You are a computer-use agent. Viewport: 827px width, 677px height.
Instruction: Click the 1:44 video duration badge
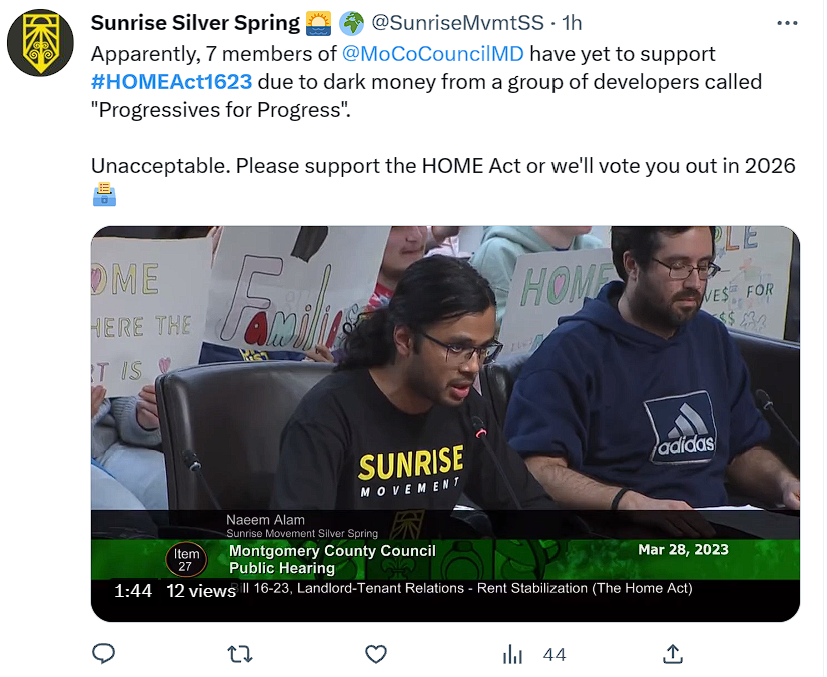coord(133,591)
